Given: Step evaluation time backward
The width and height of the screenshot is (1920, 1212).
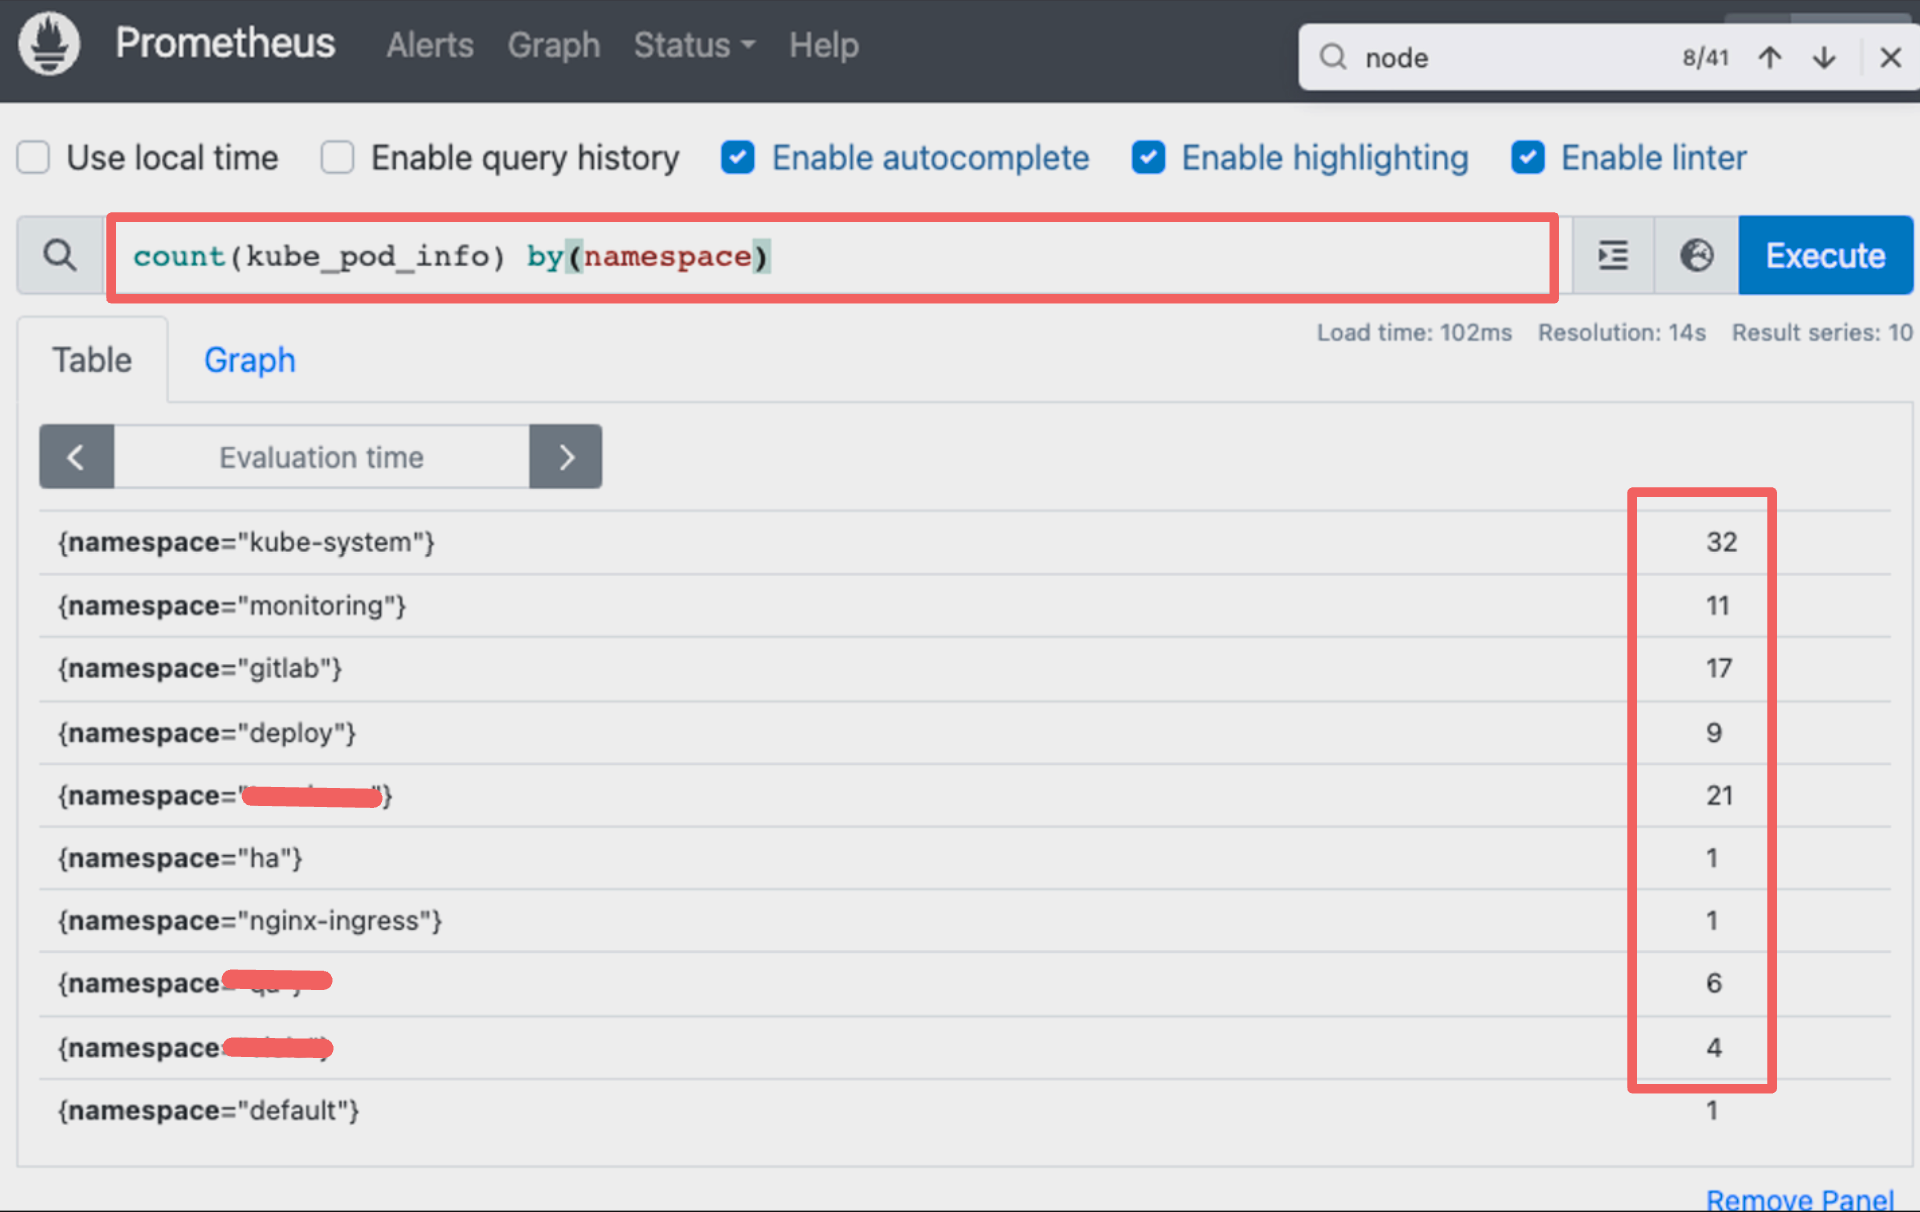Looking at the screenshot, I should click(76, 457).
